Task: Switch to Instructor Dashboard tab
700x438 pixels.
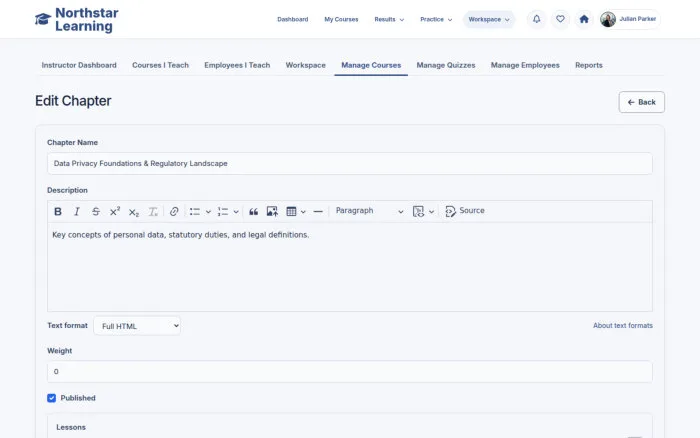Action: click(x=79, y=65)
